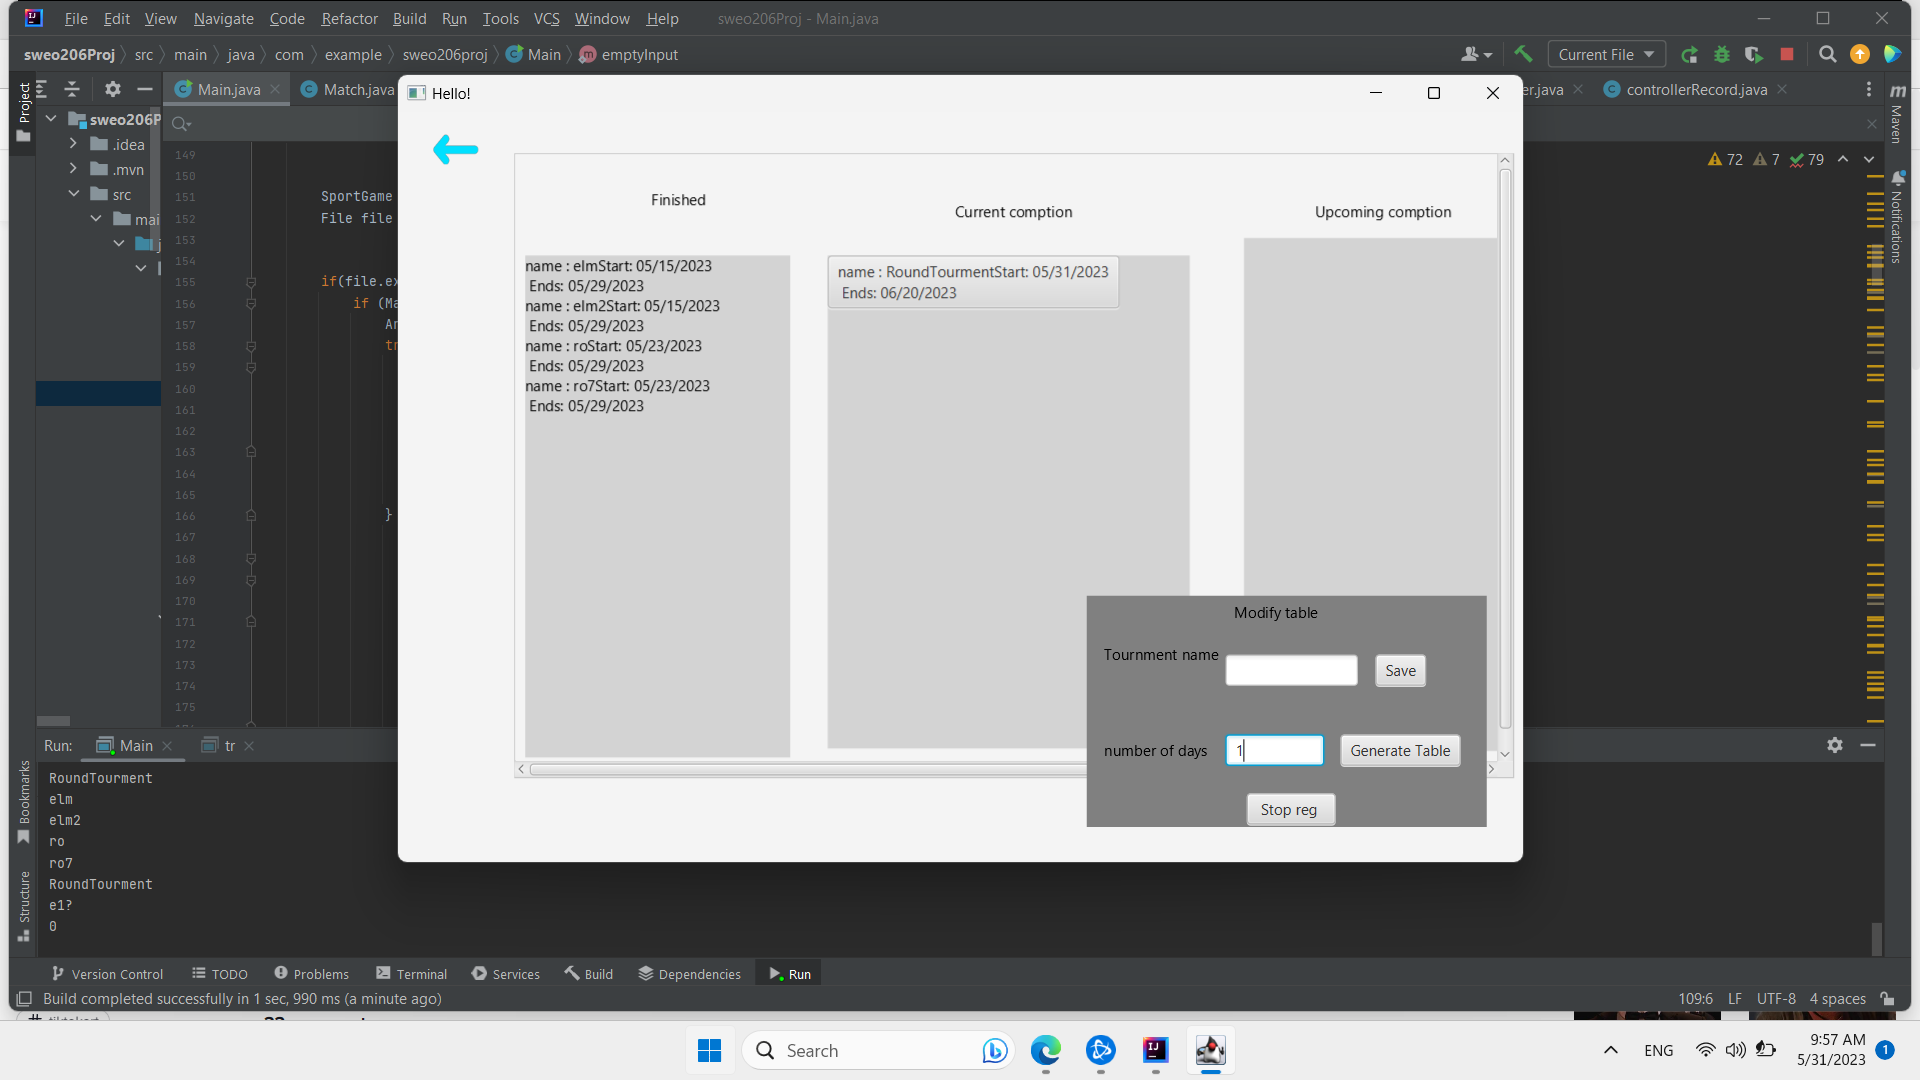Open the Current File run configuration dropdown

(x=1605, y=54)
